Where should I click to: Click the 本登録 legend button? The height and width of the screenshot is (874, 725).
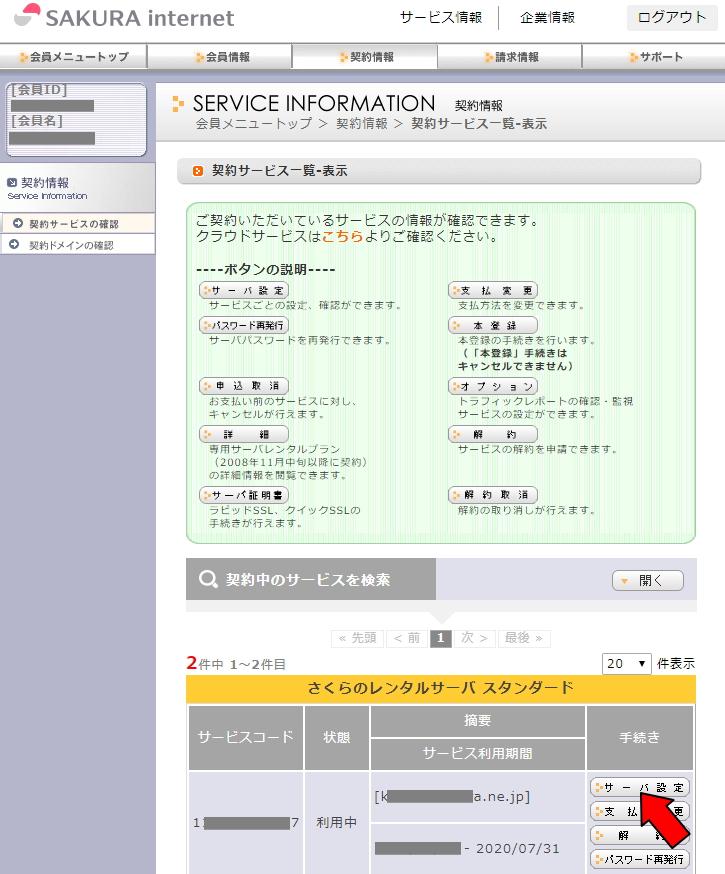tap(493, 325)
